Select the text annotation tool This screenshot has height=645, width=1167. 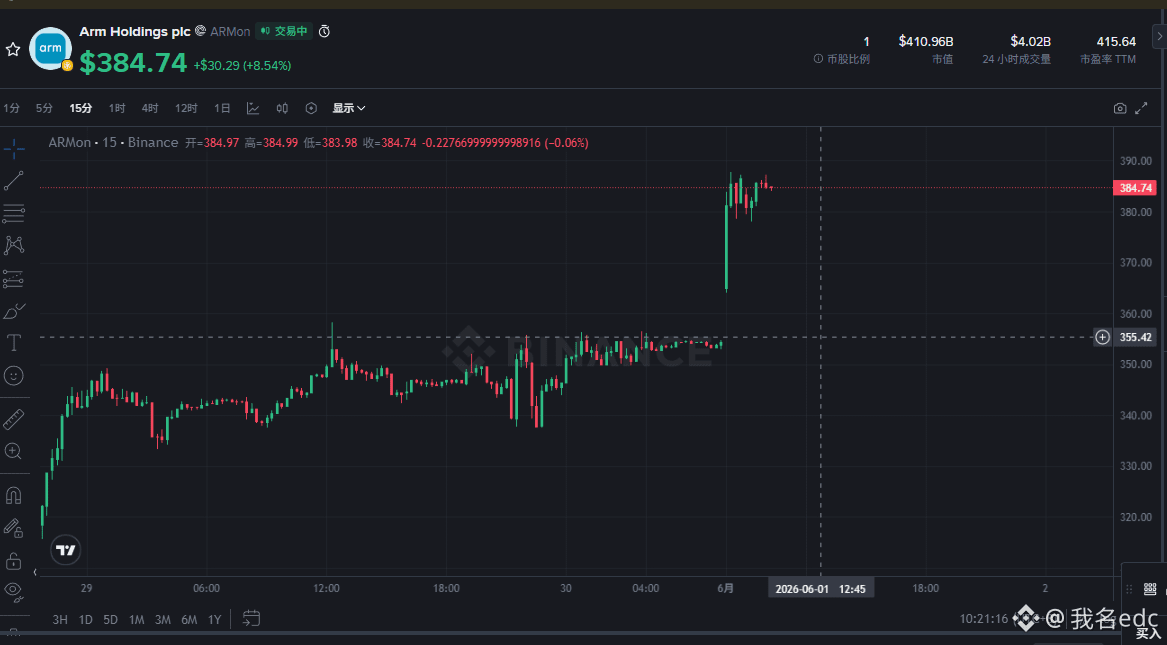coord(13,343)
